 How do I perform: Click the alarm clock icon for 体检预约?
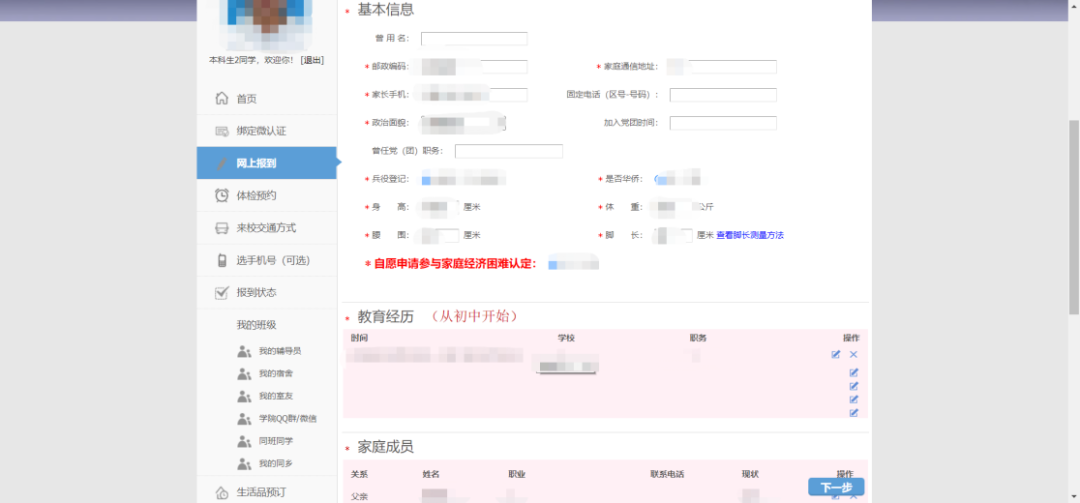pos(222,195)
